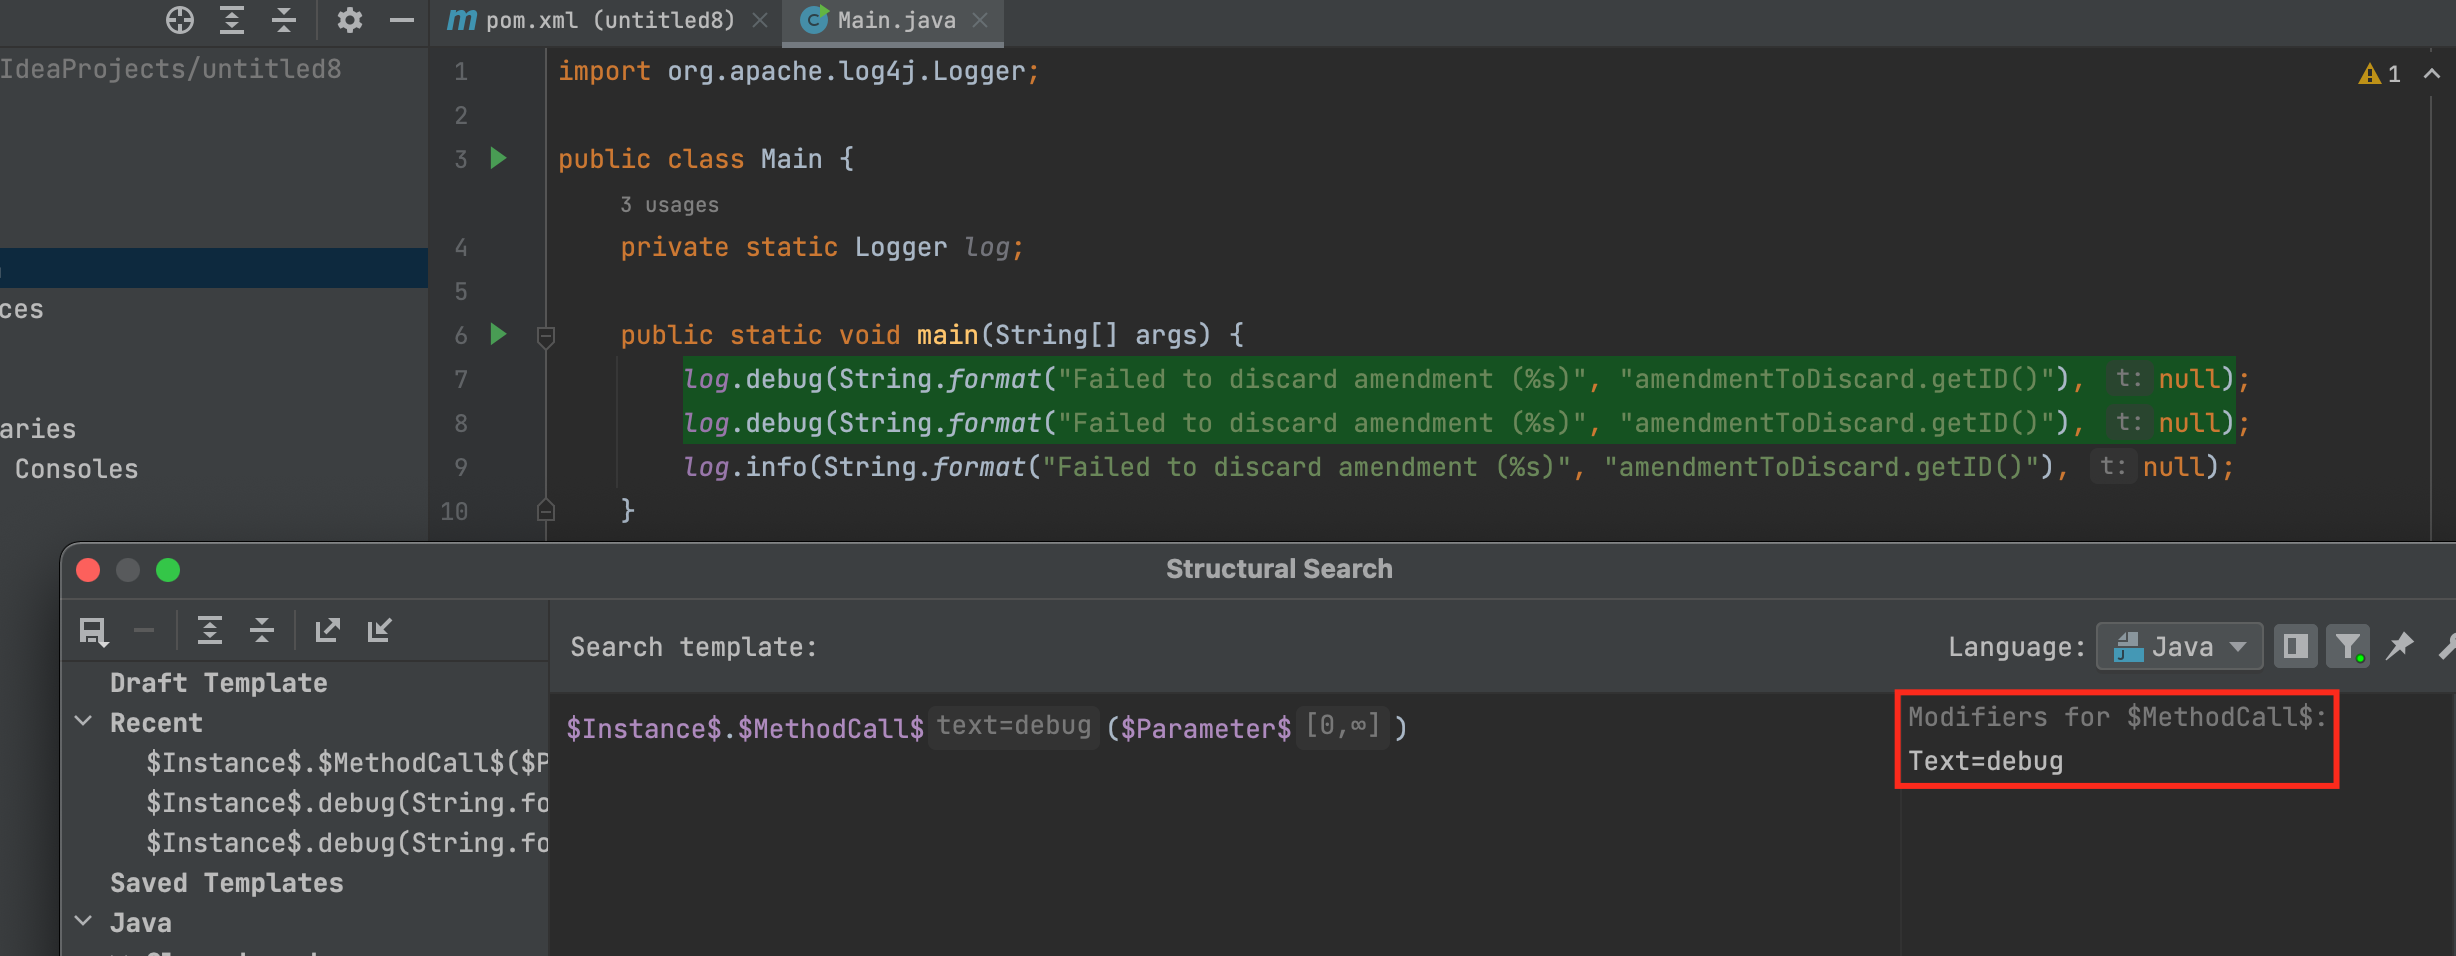Open project view gear settings
This screenshot has width=2456, height=956.
tap(349, 20)
